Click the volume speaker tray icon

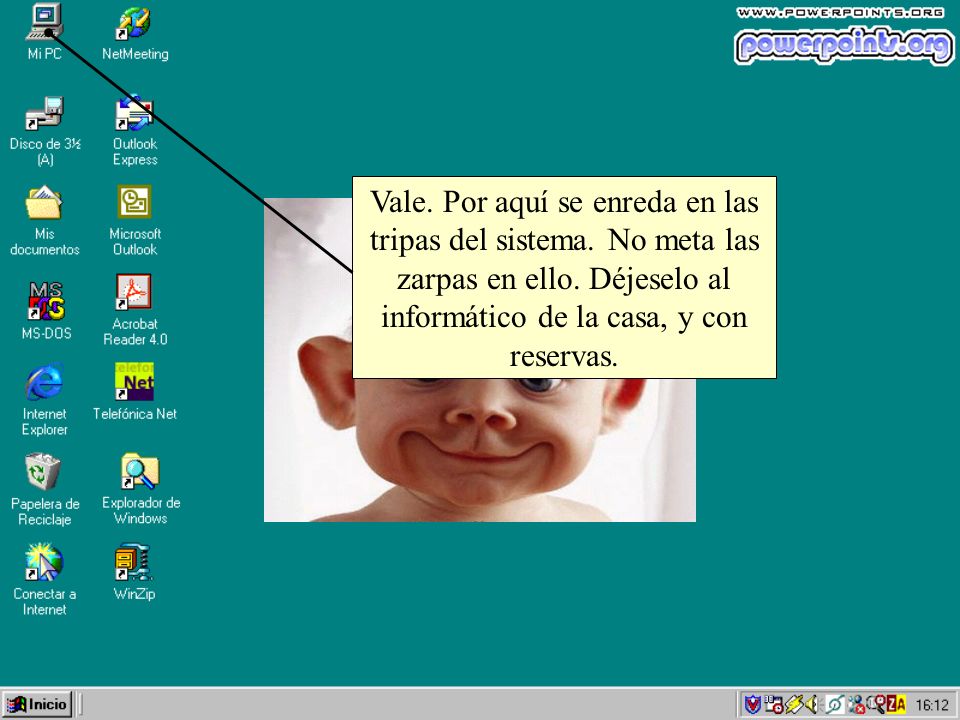[811, 704]
